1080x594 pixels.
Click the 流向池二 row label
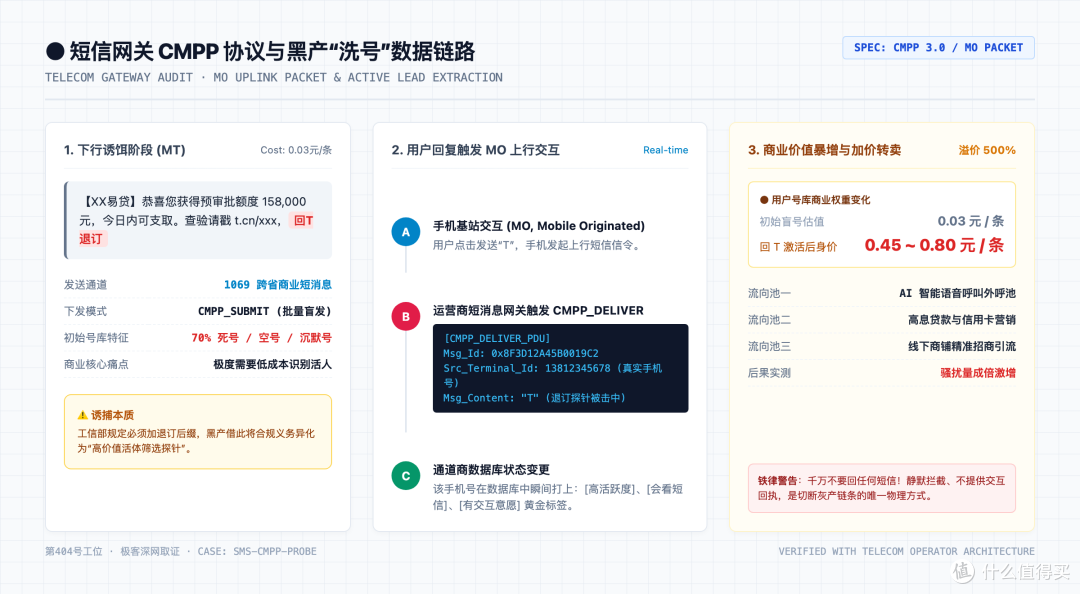coord(769,320)
